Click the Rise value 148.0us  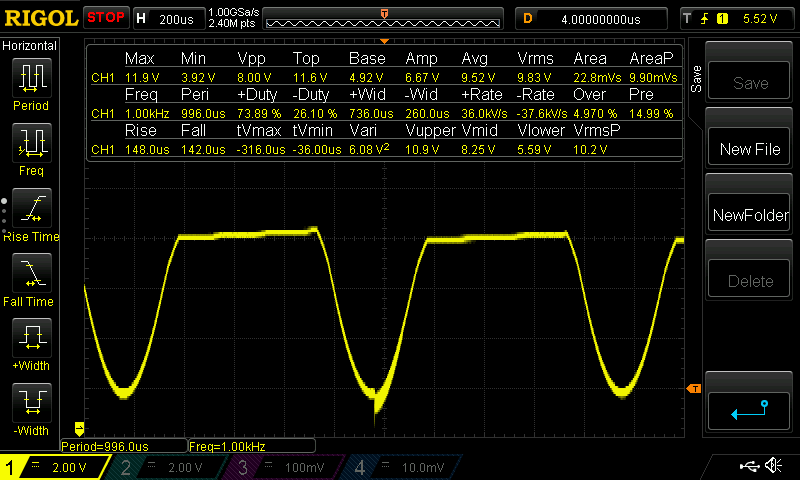pos(147,149)
